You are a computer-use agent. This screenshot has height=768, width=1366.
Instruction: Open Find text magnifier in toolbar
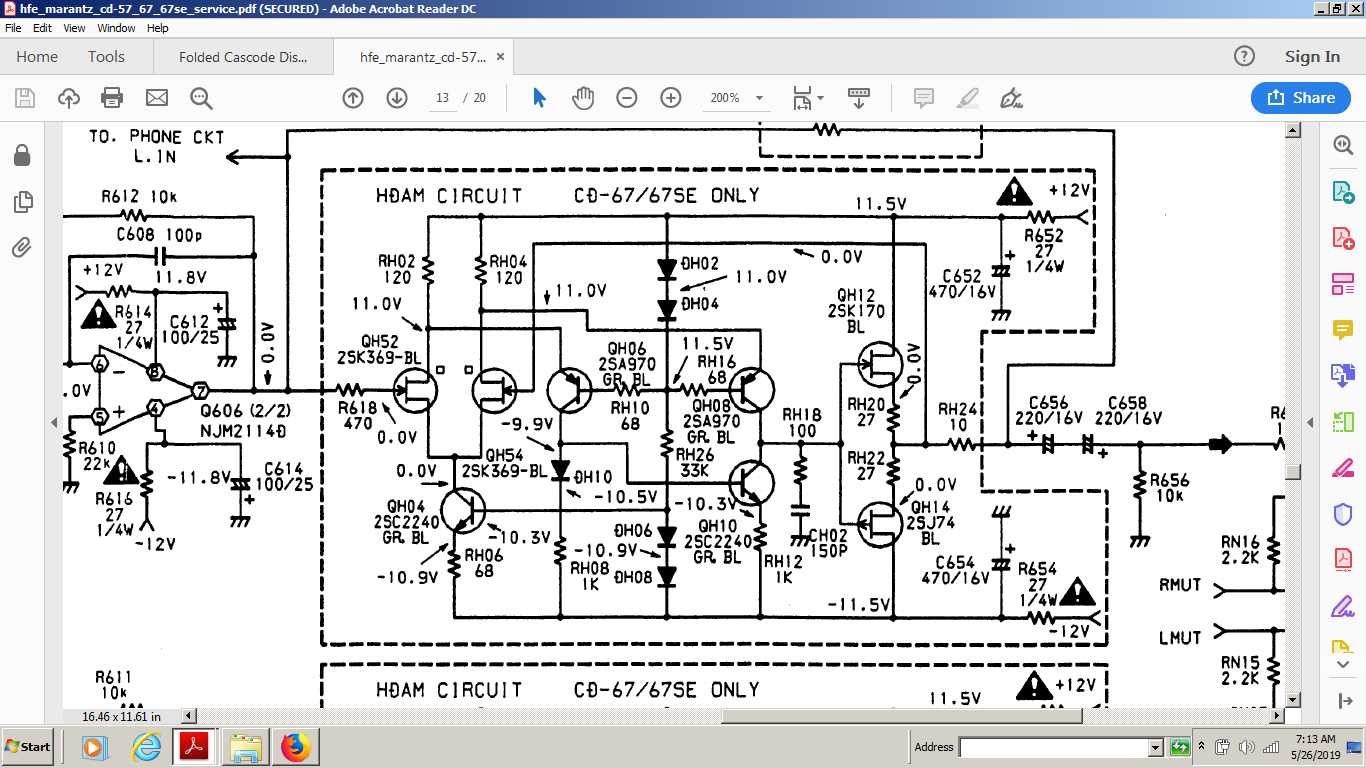click(201, 98)
